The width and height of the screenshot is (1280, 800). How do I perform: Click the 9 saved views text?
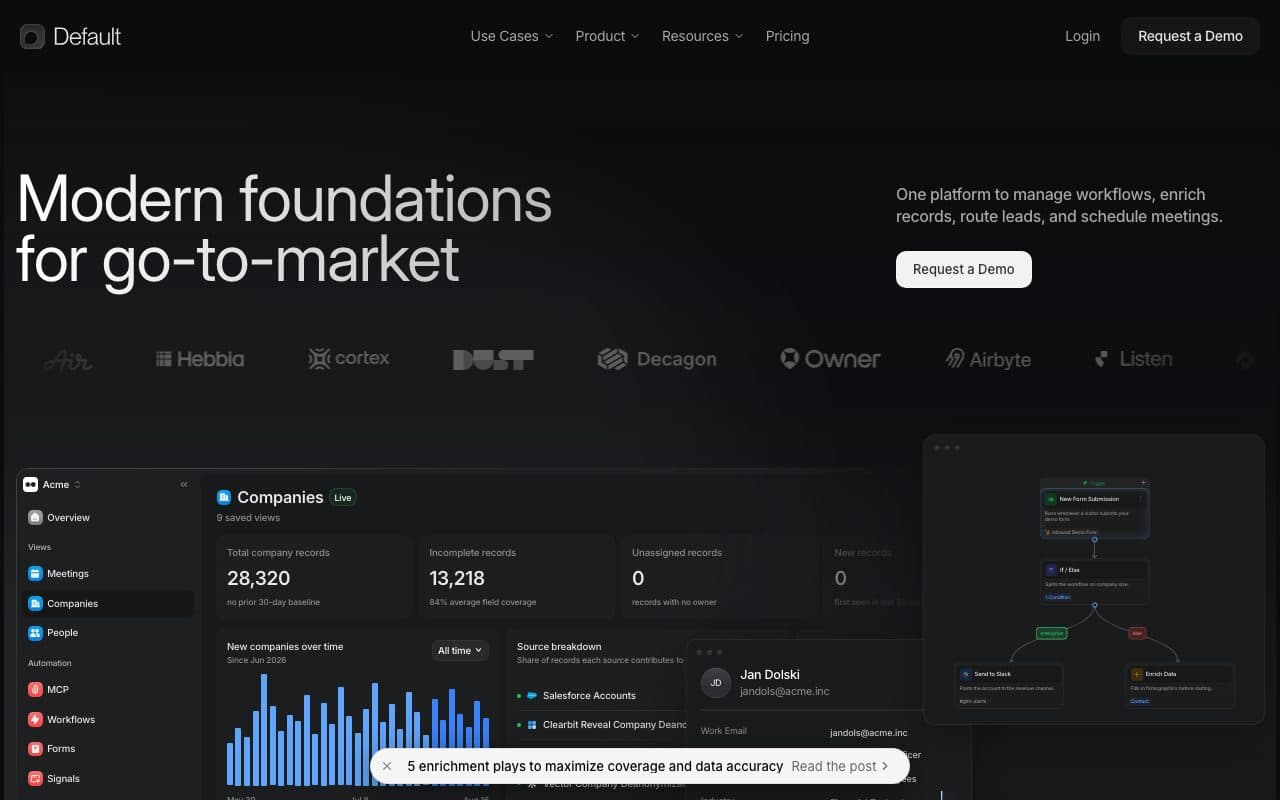(248, 518)
